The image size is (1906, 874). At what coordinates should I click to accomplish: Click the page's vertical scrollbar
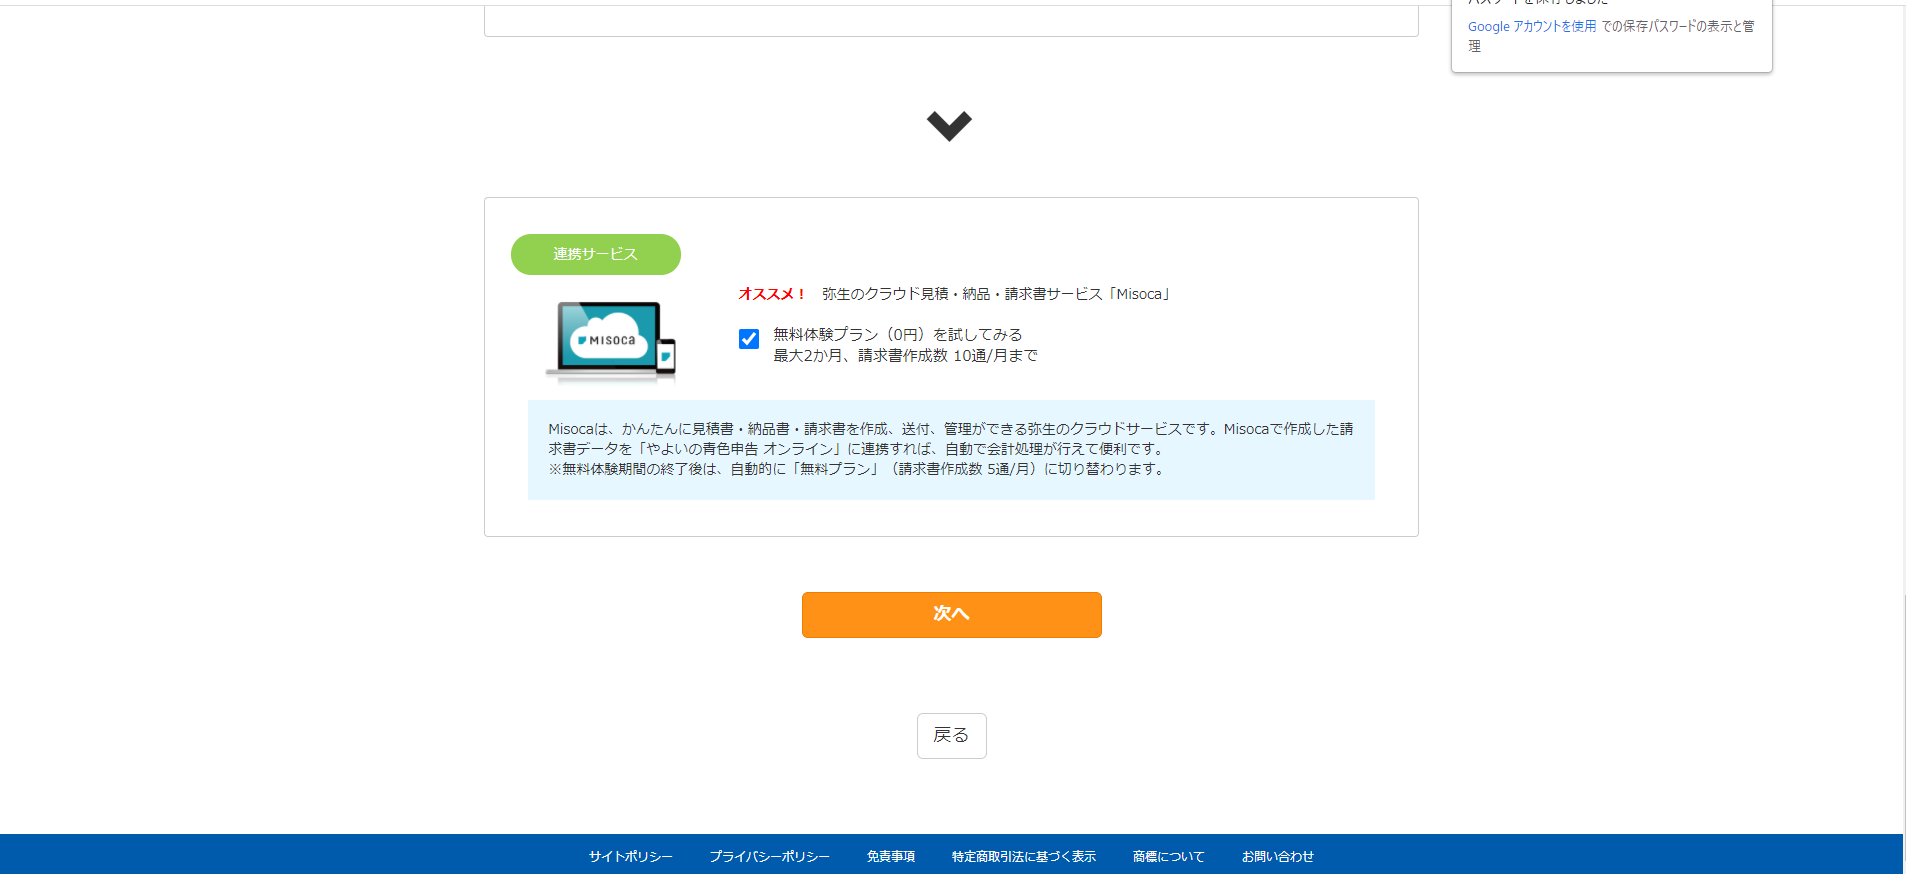click(x=1904, y=400)
